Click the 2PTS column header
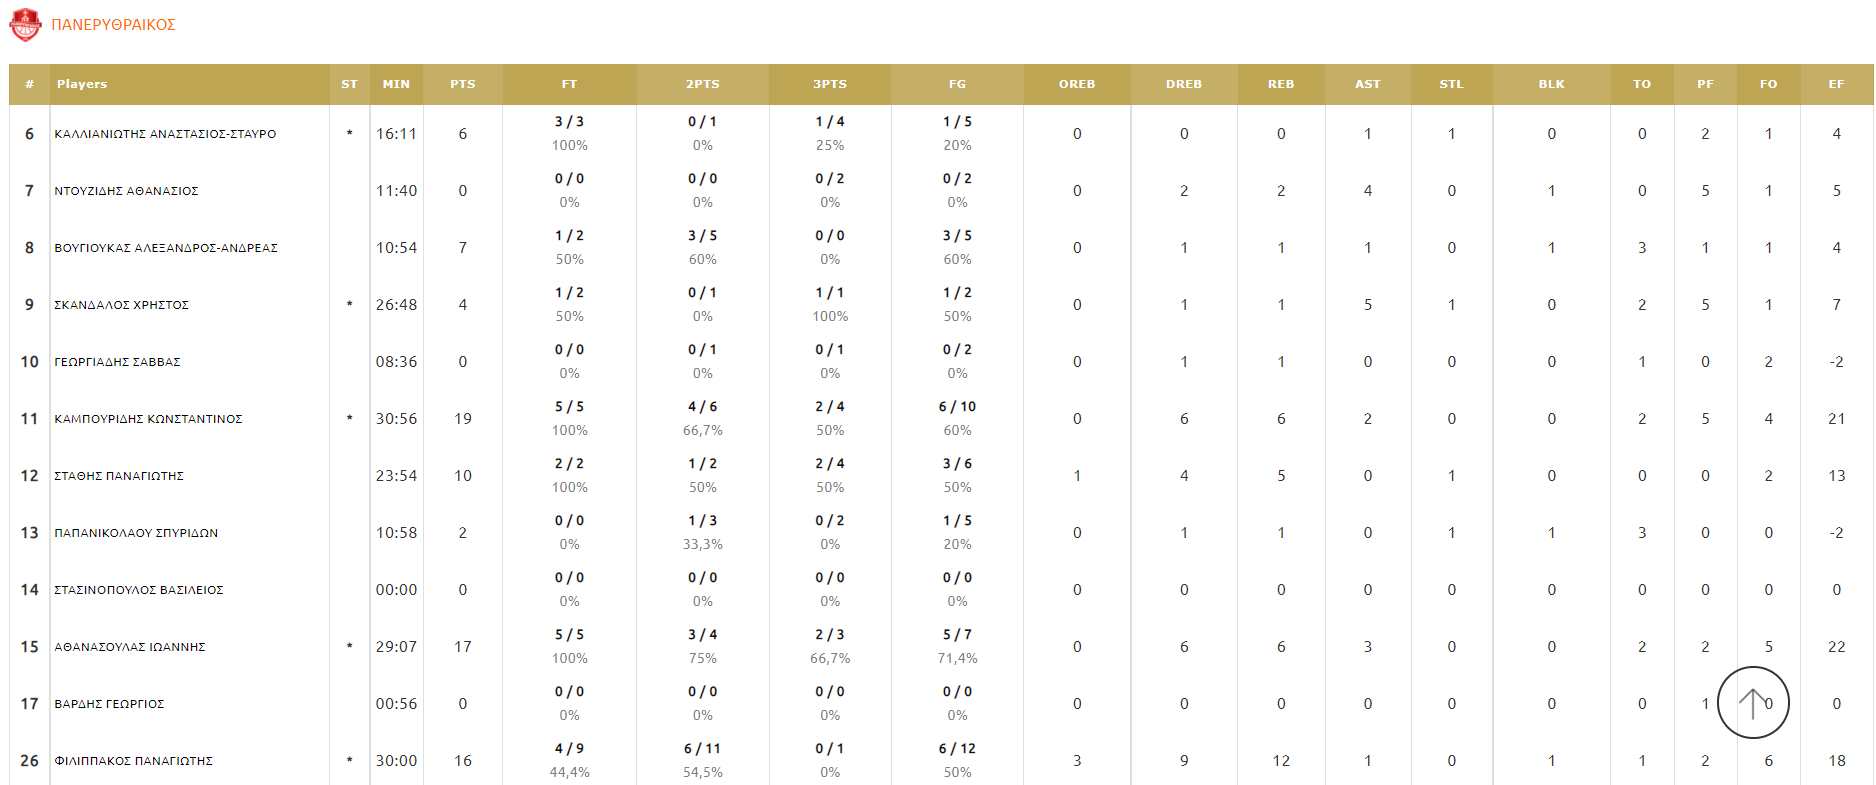This screenshot has height=785, width=1876. [702, 84]
